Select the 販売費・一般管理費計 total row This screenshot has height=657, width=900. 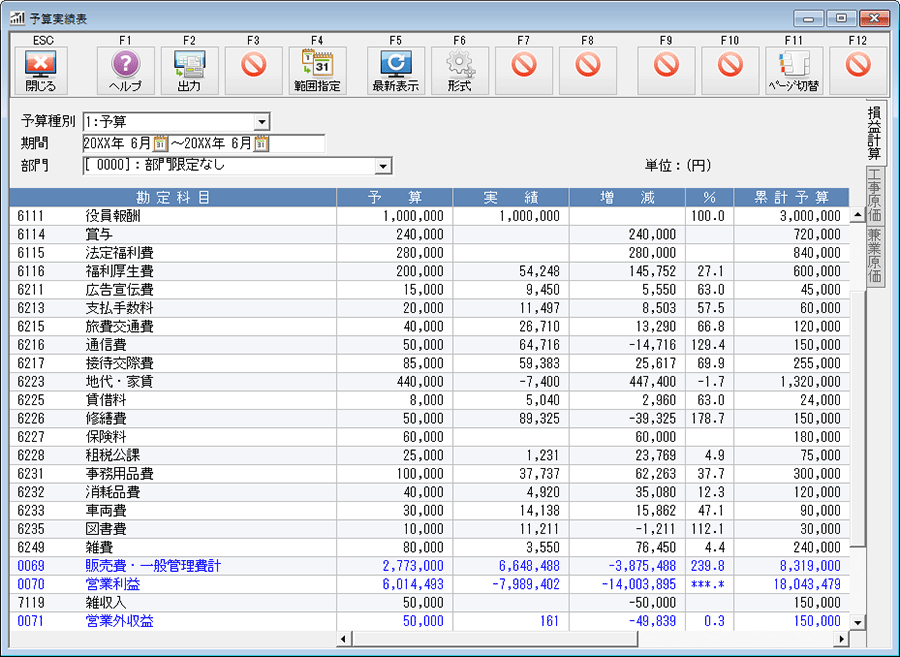[x=429, y=566]
